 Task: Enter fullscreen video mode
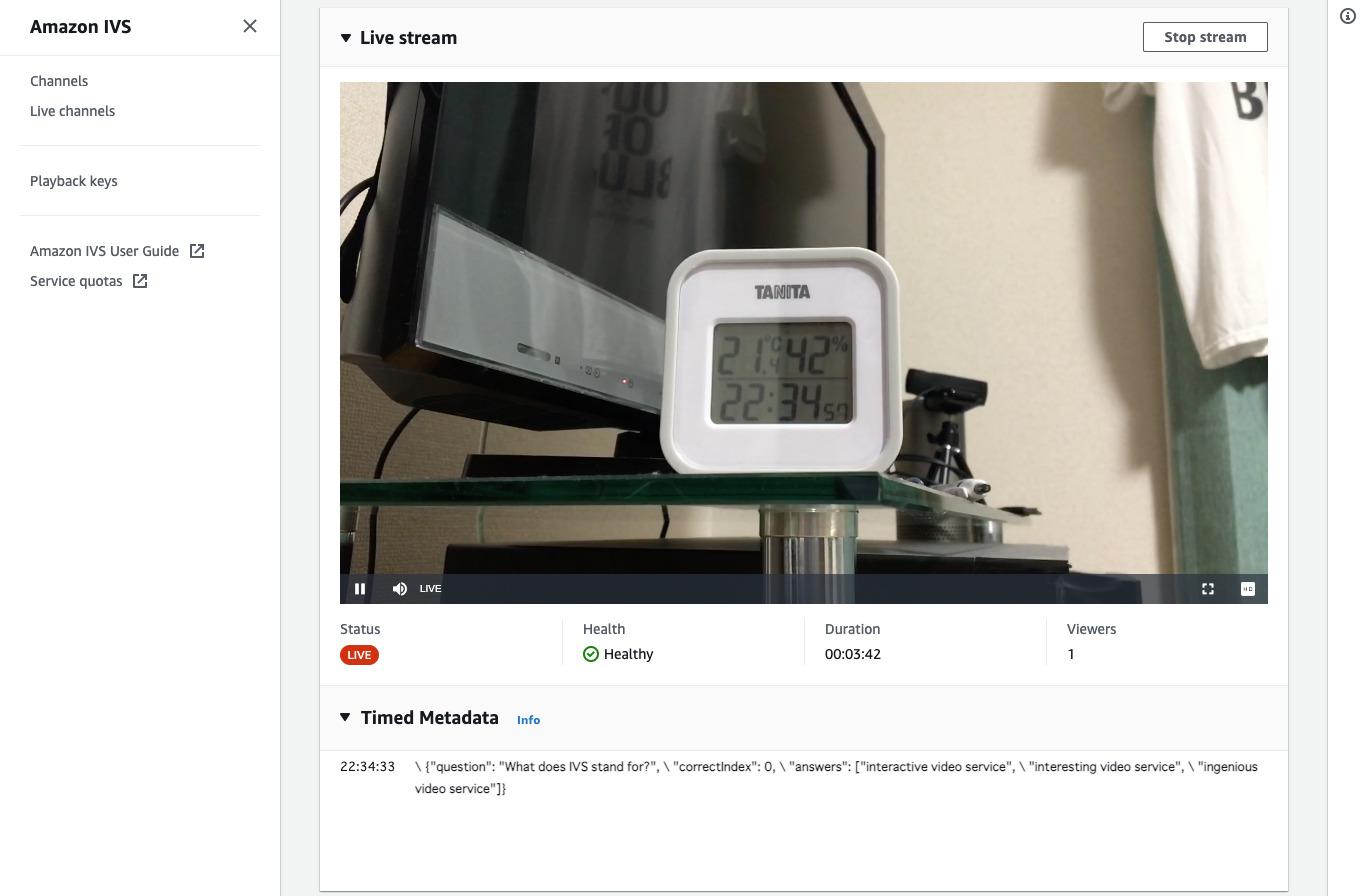click(1208, 589)
